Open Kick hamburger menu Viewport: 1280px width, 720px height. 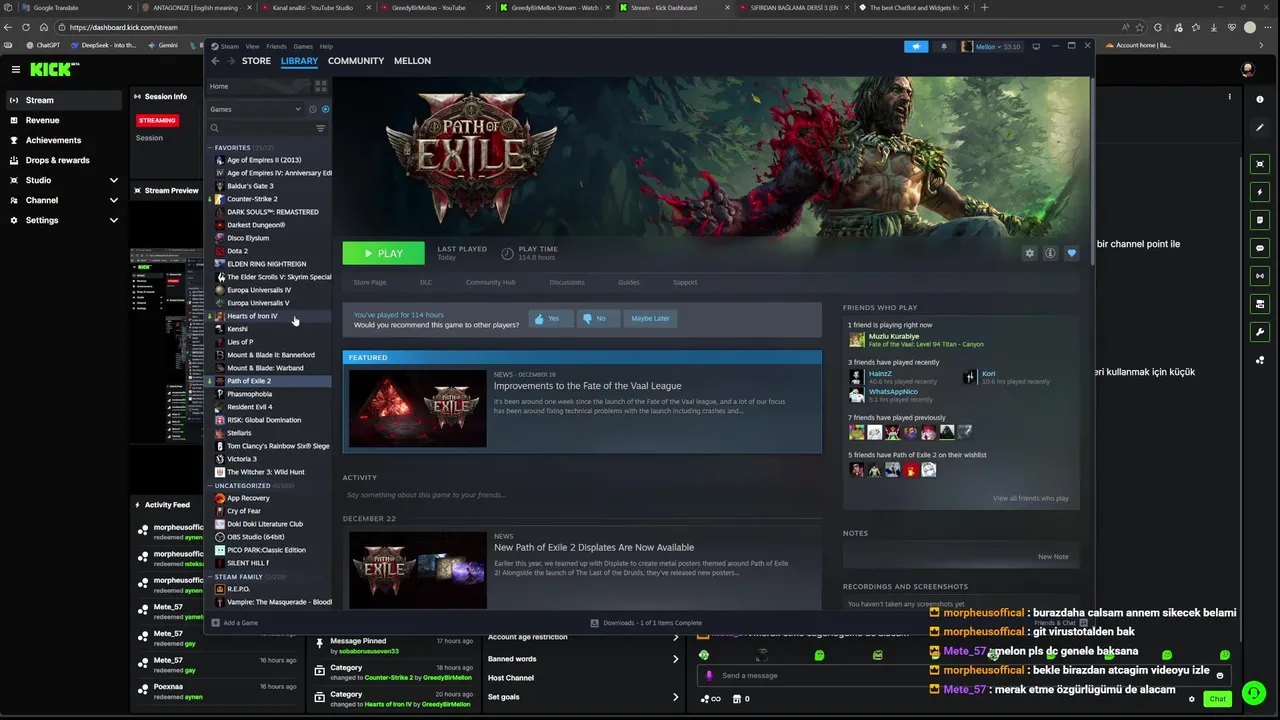pos(16,69)
